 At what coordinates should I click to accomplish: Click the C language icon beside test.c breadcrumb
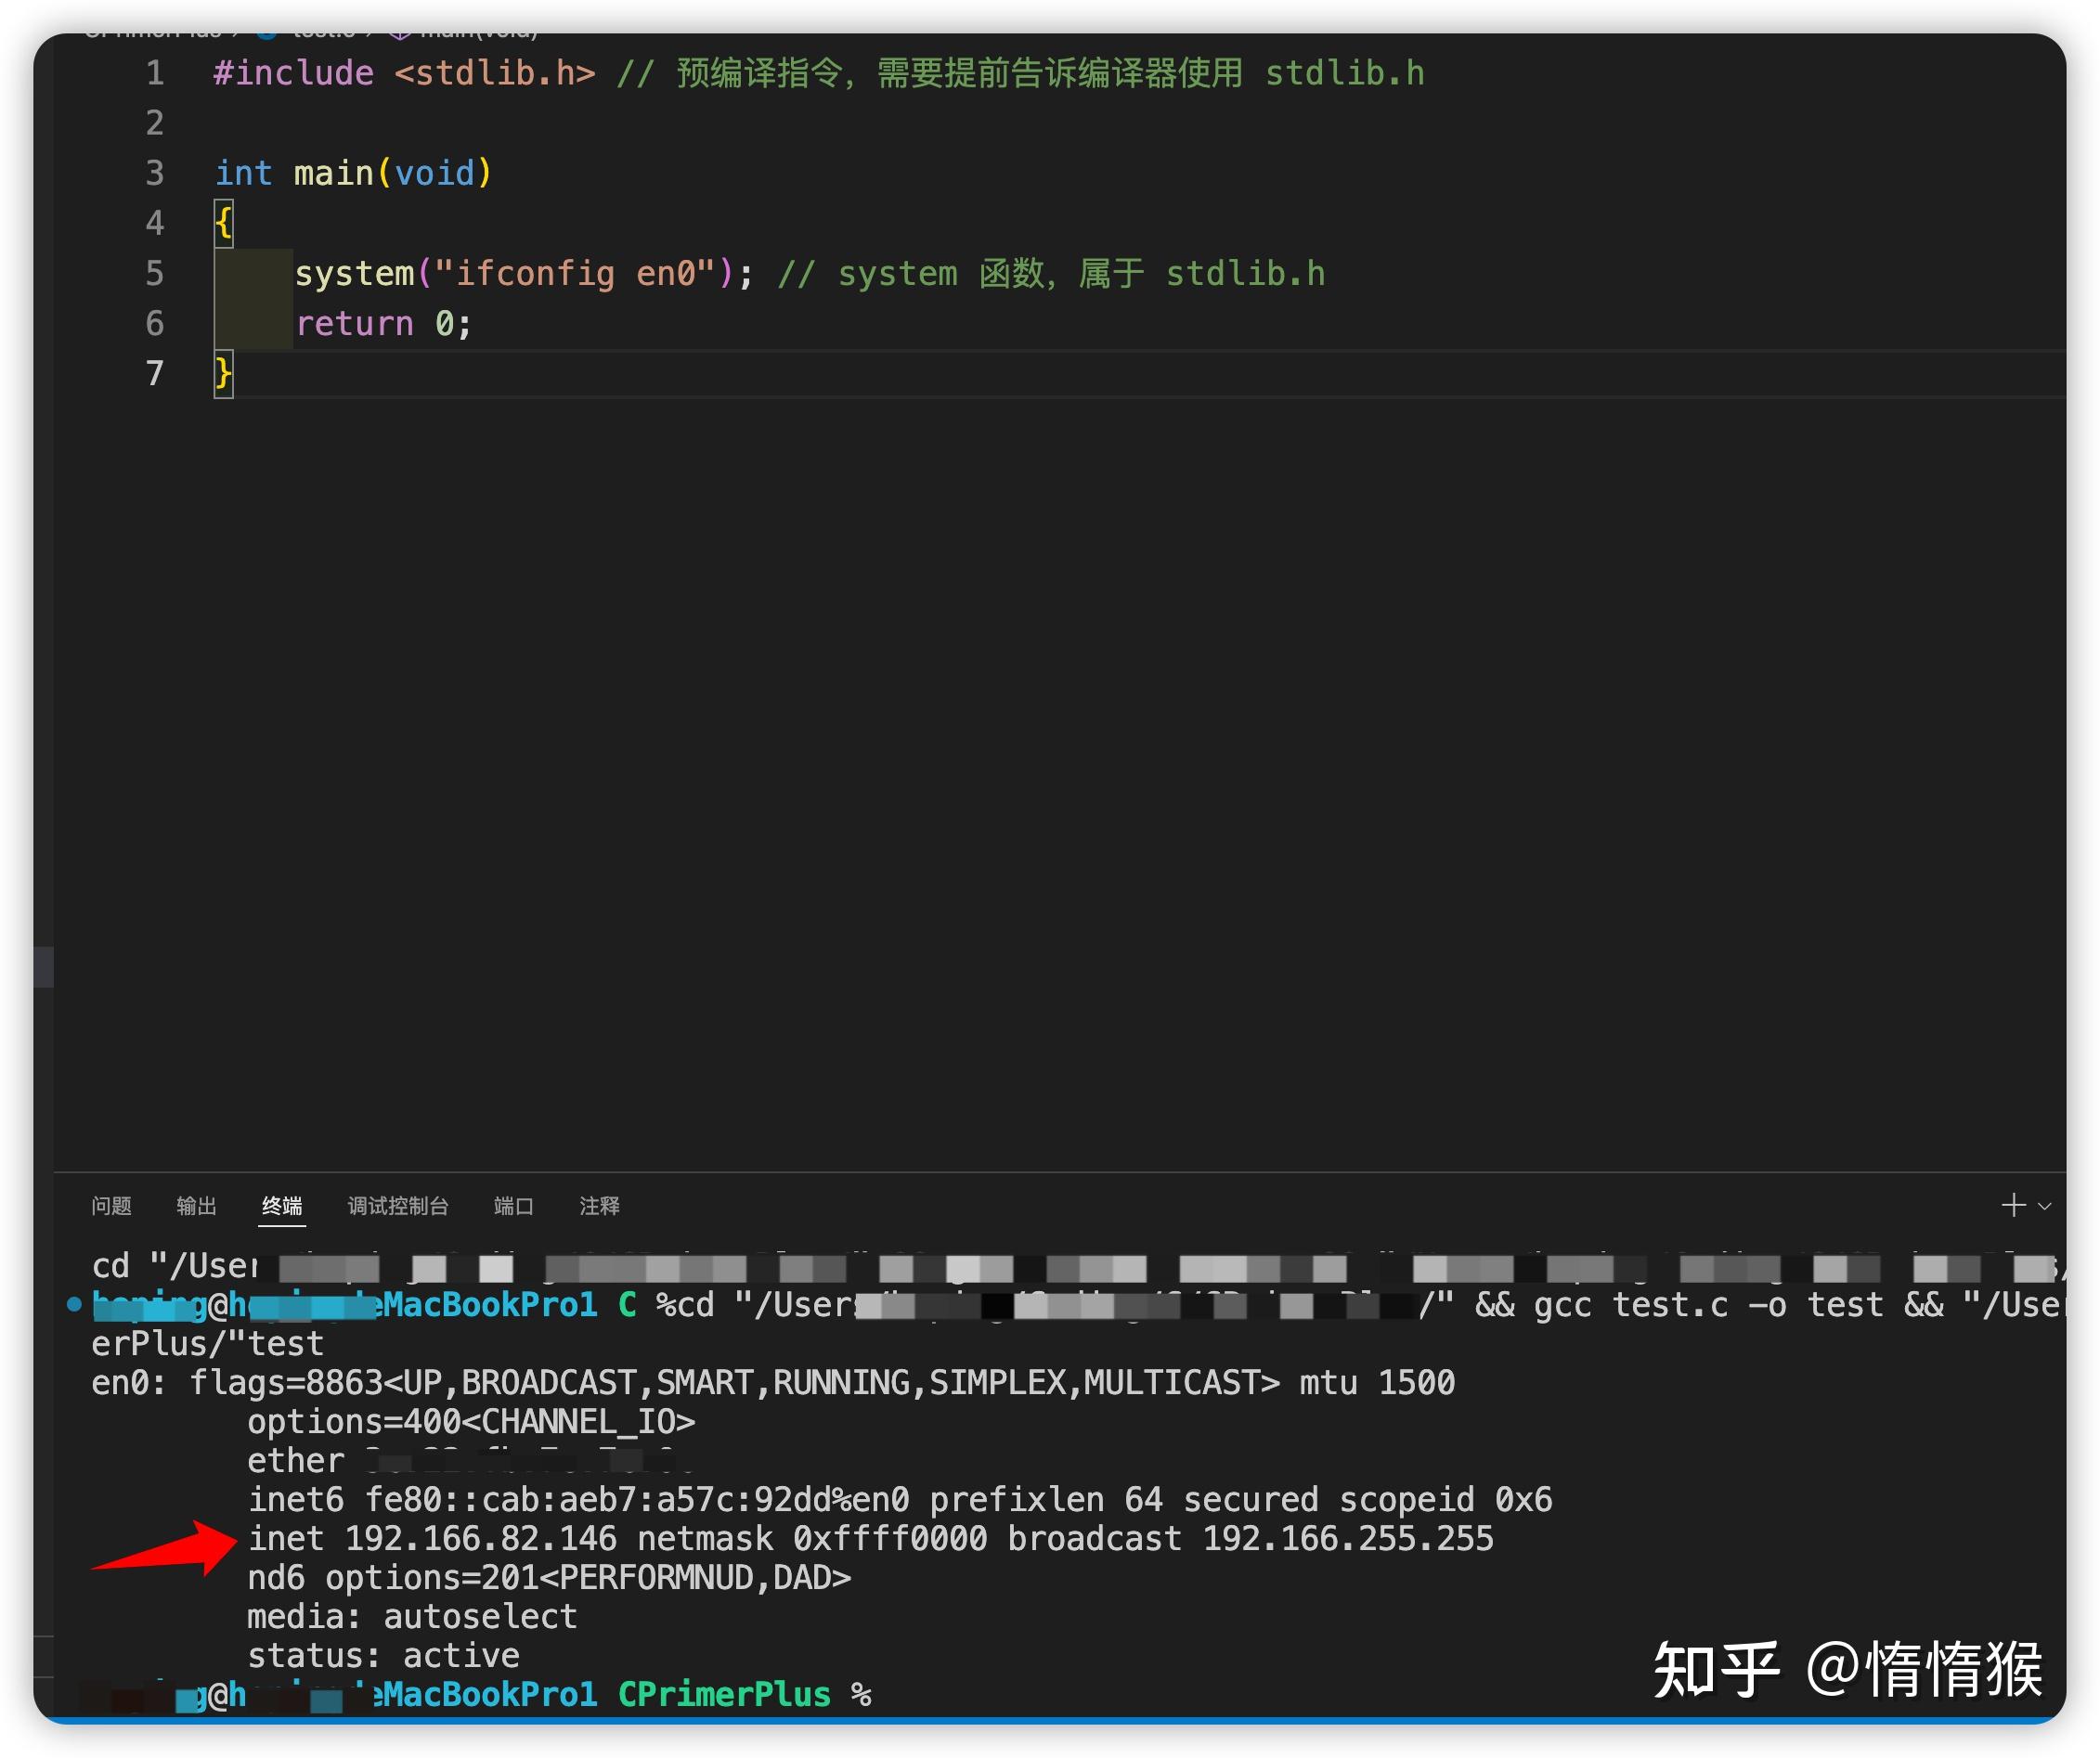tap(265, 30)
